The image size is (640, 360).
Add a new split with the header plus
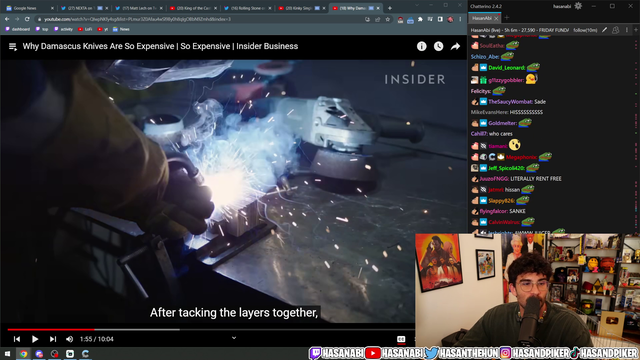[636, 30]
